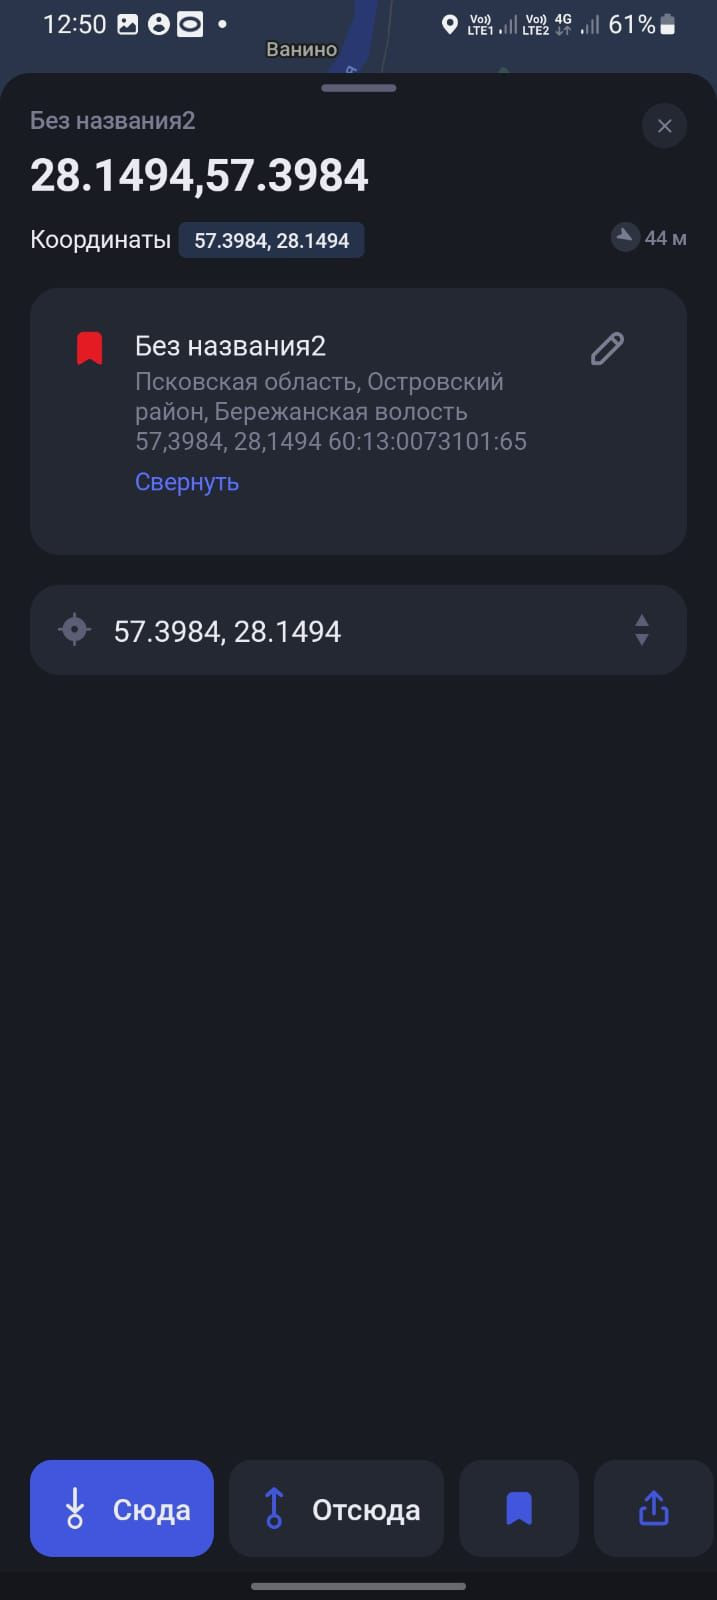Tap the Ванино label on the map
Viewport: 717px width, 1600px height.
coord(301,49)
